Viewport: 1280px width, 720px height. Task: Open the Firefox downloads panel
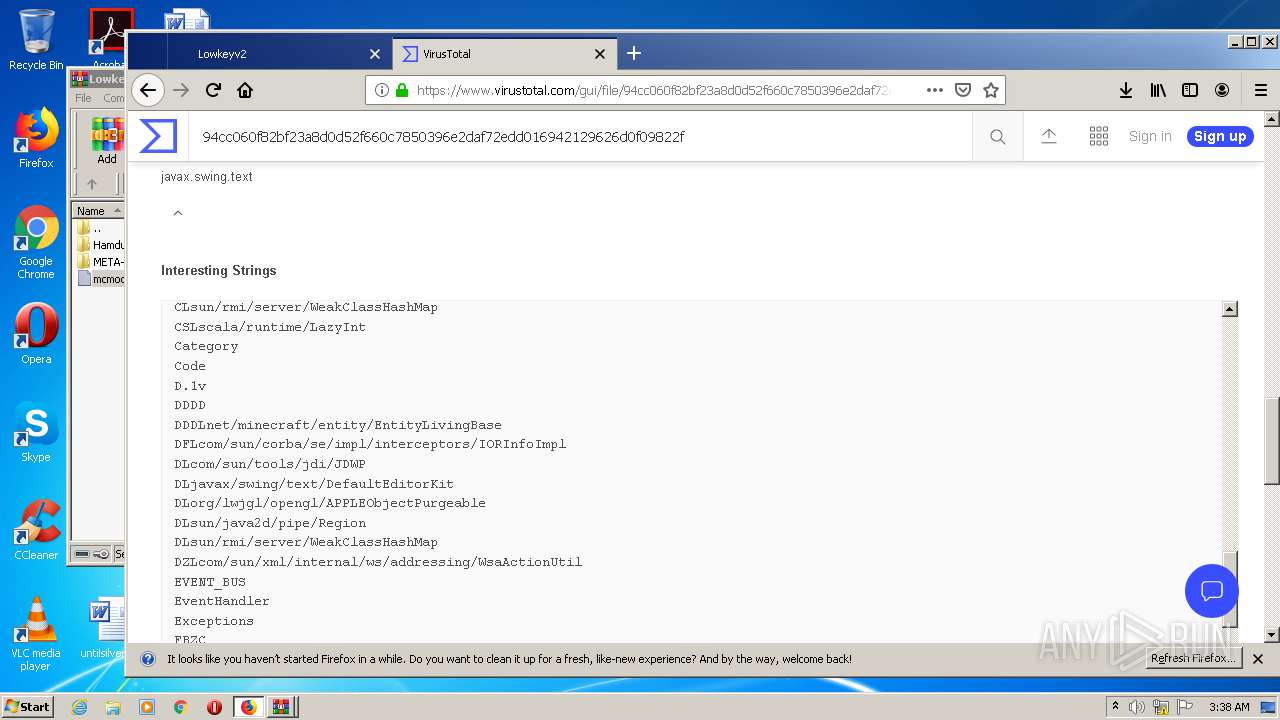click(1126, 90)
